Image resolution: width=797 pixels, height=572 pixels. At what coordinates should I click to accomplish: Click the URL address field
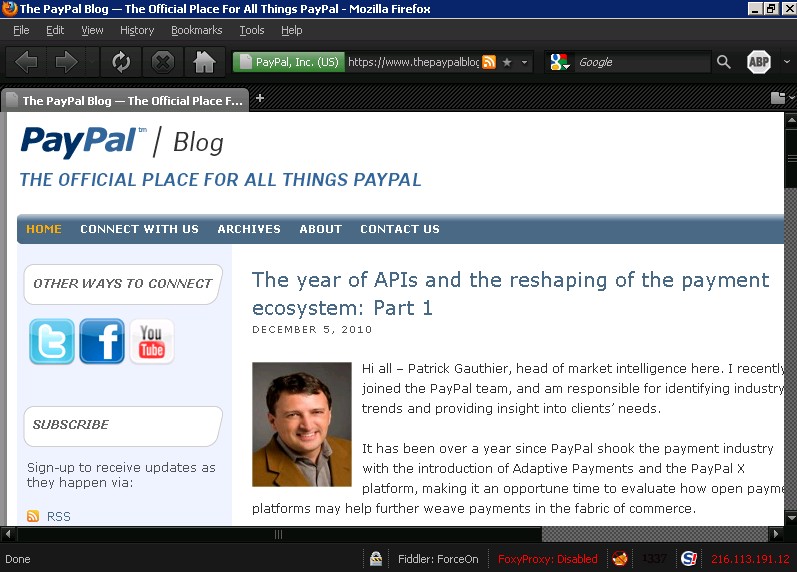[413, 62]
